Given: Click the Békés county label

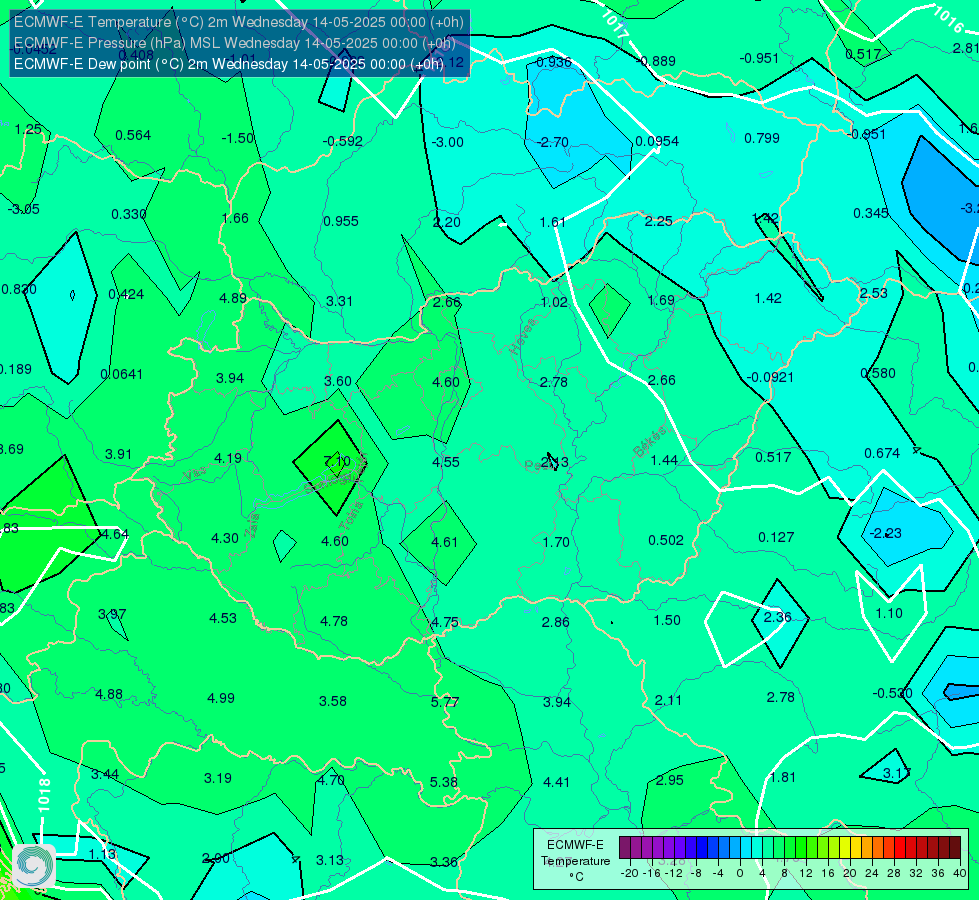Looking at the screenshot, I should tap(651, 442).
